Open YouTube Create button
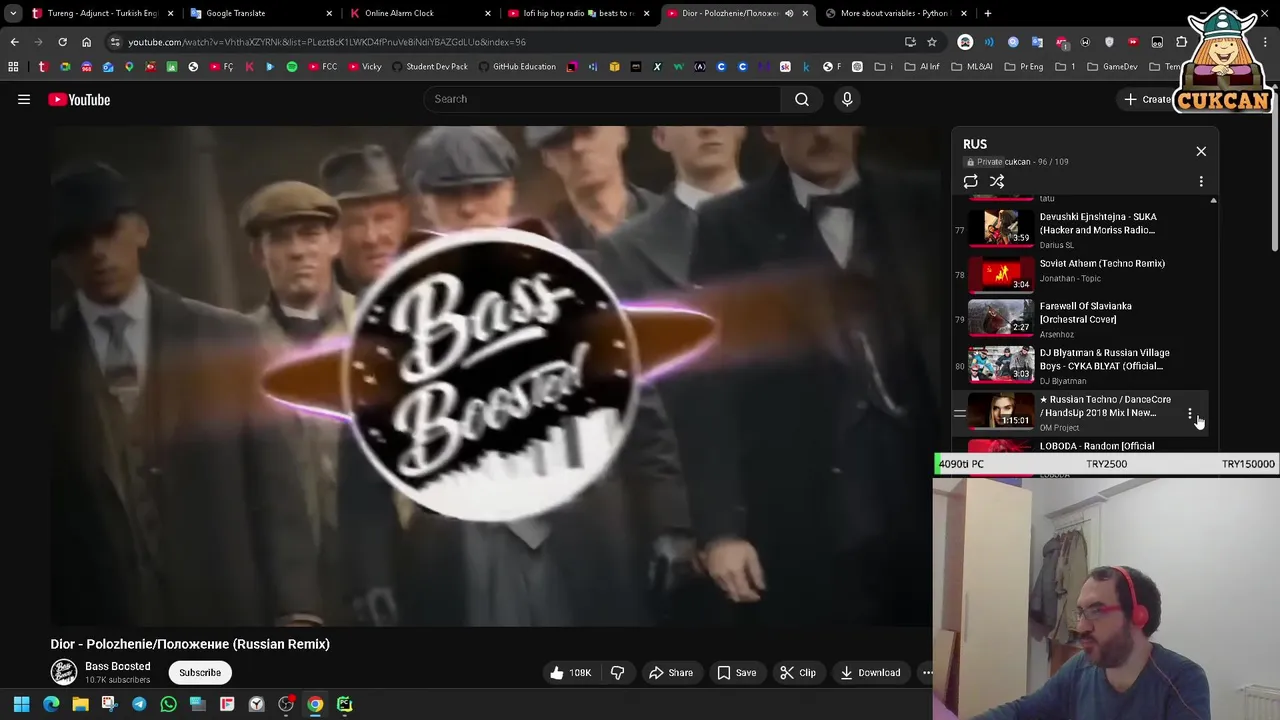The height and width of the screenshot is (720, 1280). 1146,99
